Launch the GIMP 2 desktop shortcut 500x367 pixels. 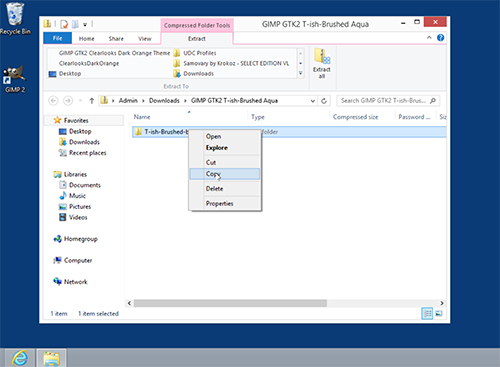pyautogui.click(x=14, y=79)
